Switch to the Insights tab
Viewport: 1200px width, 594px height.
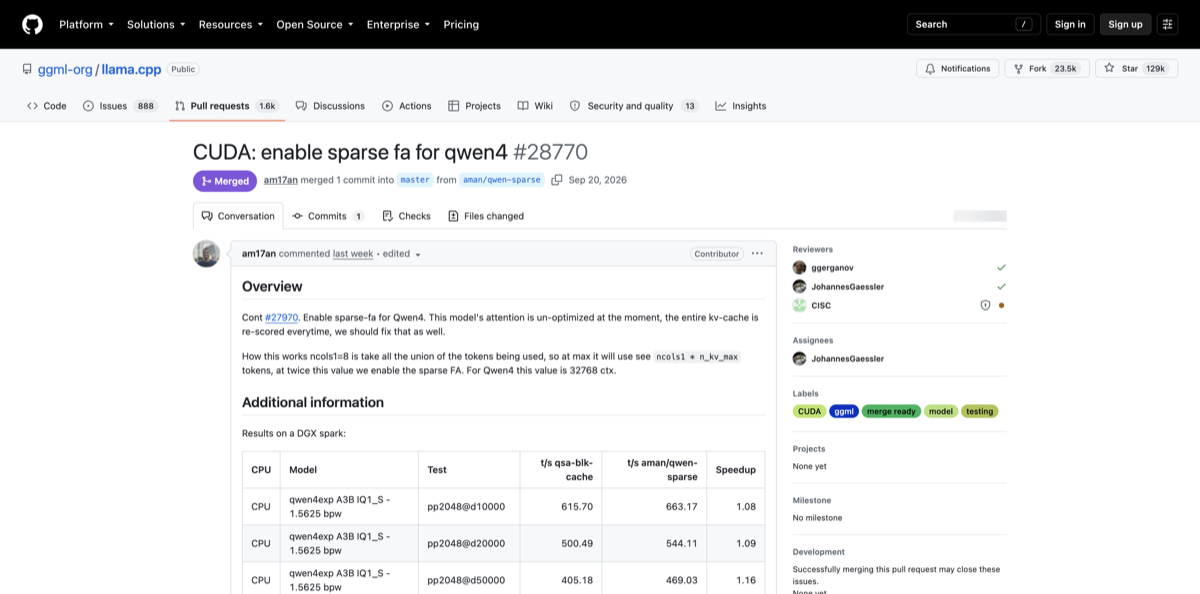point(741,106)
